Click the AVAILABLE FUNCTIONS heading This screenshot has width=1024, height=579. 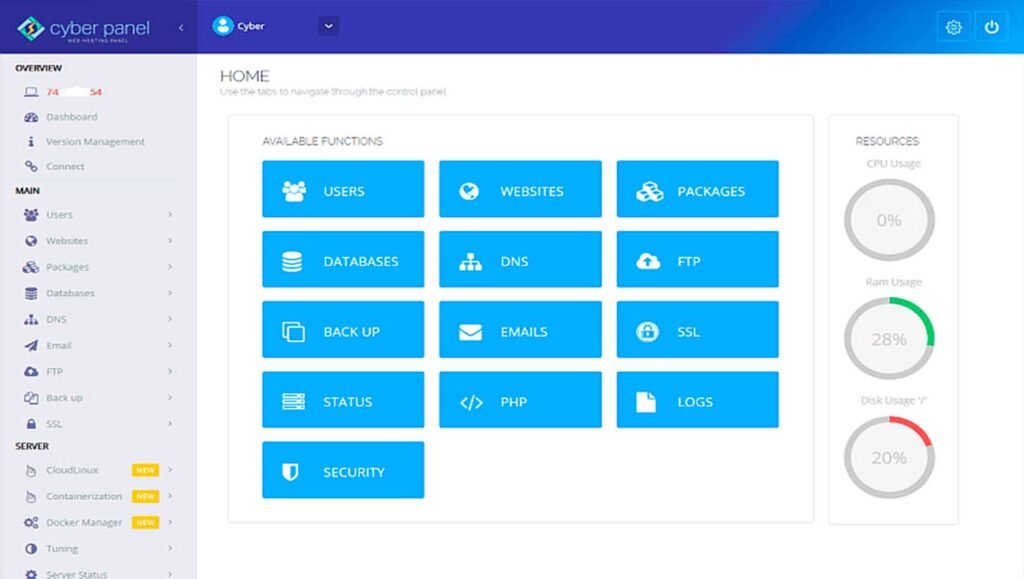click(323, 141)
